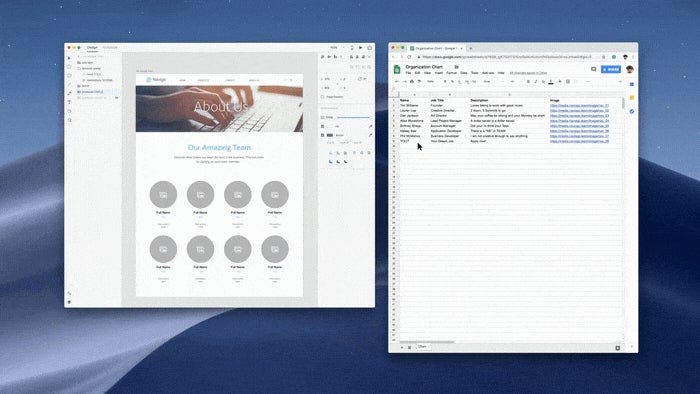Screen dimensions: 700x394
Task: Select cell 'Creative Director'
Action: pyautogui.click(x=442, y=111)
